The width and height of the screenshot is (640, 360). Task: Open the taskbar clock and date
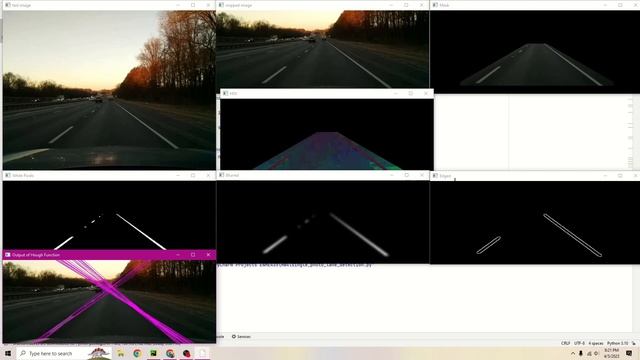[x=611, y=353]
